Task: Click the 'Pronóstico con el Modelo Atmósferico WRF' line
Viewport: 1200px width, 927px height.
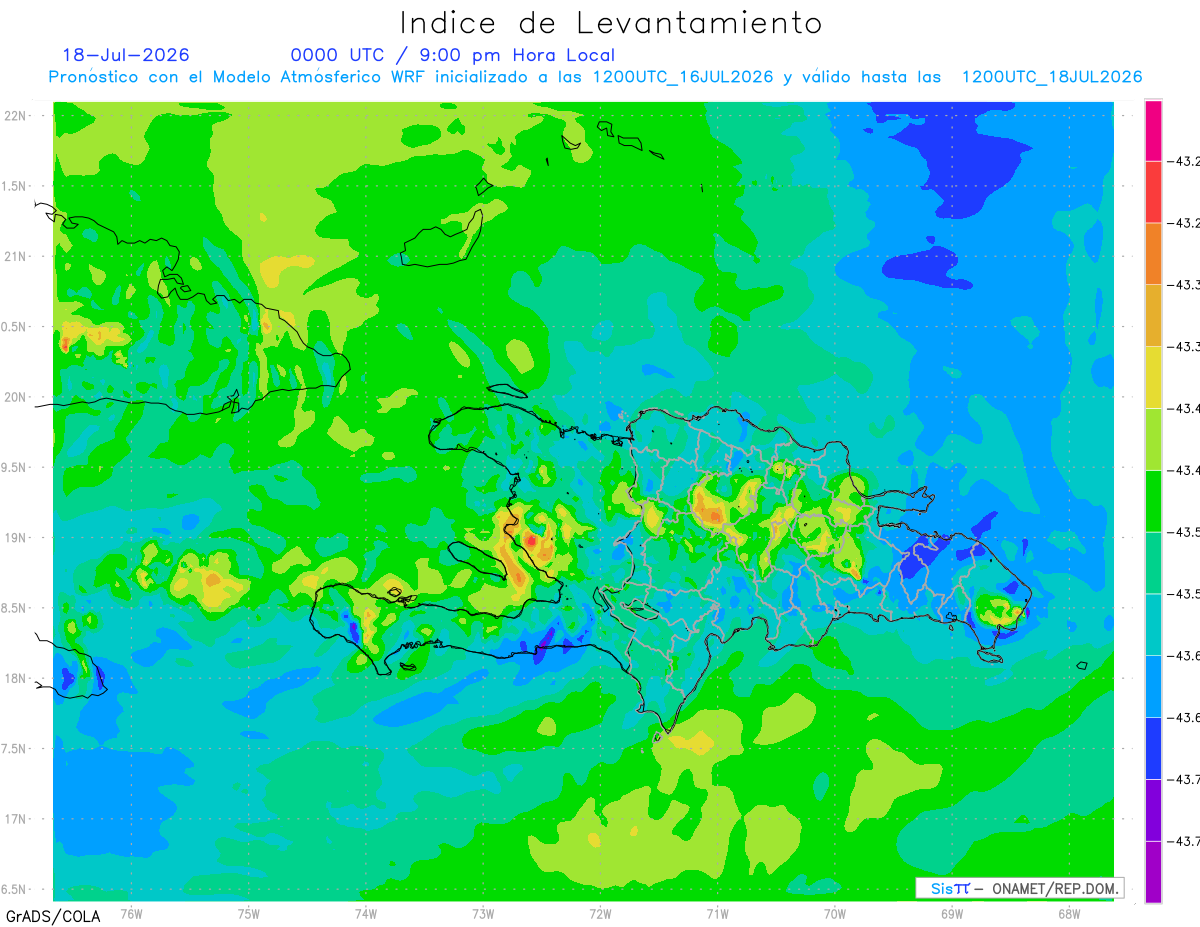Action: click(595, 77)
